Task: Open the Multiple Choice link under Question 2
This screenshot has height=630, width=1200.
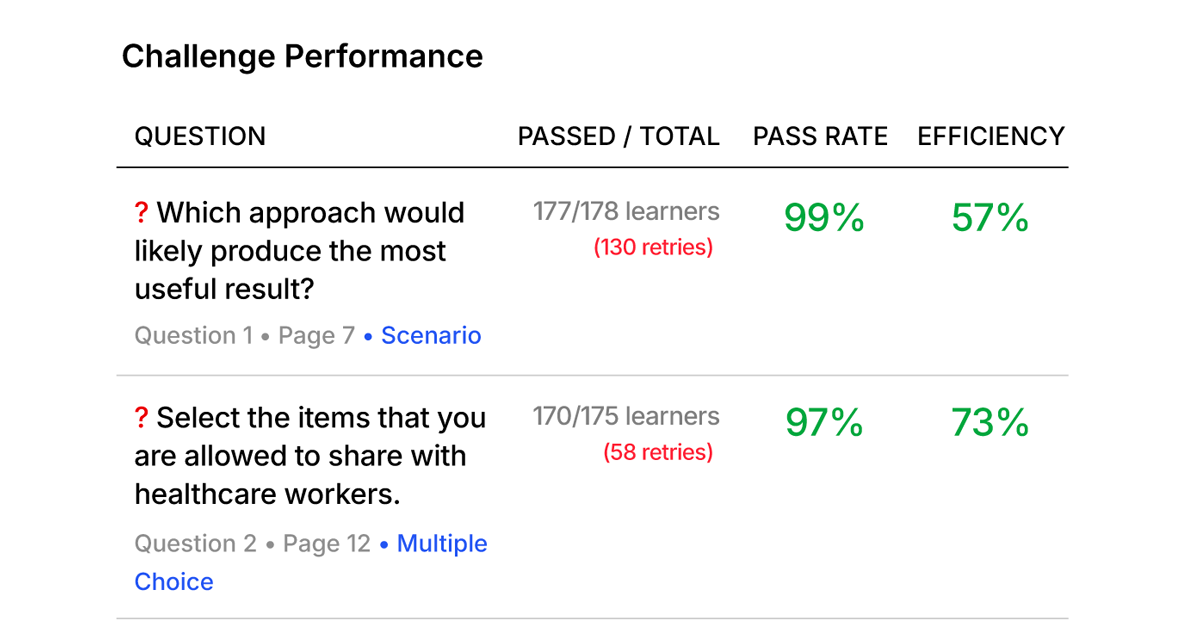Action: (311, 563)
